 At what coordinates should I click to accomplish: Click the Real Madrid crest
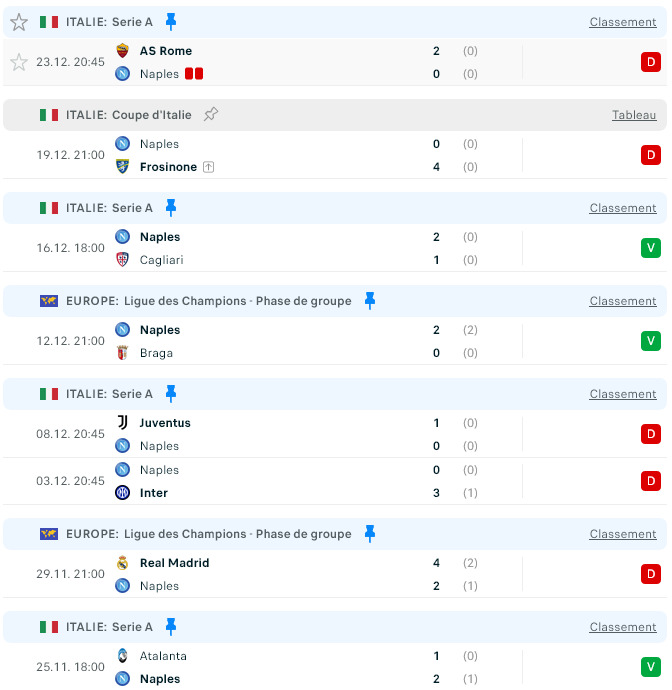(122, 563)
